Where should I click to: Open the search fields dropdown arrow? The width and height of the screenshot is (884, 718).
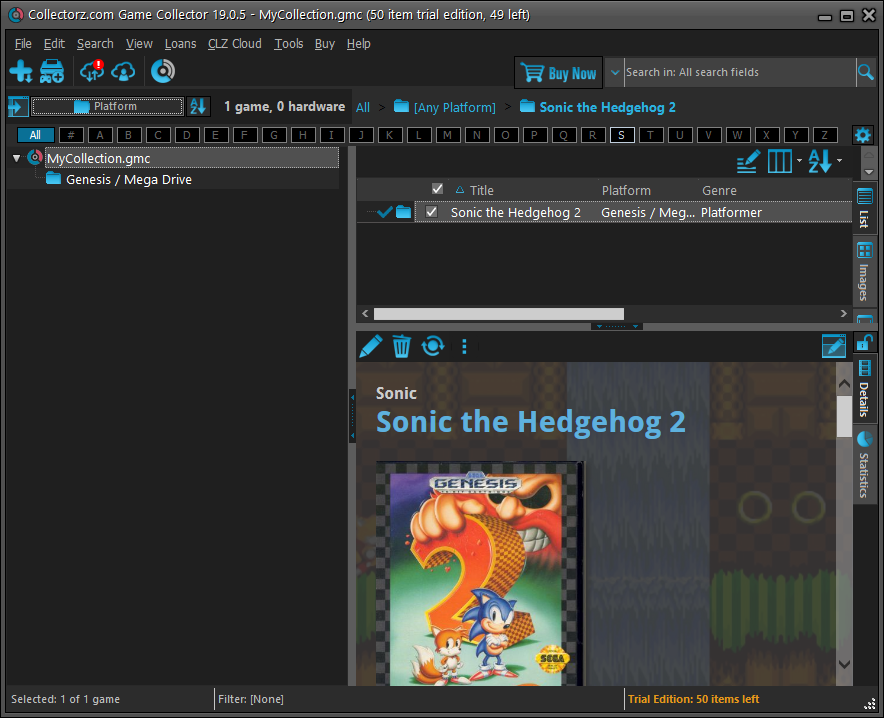coord(615,73)
